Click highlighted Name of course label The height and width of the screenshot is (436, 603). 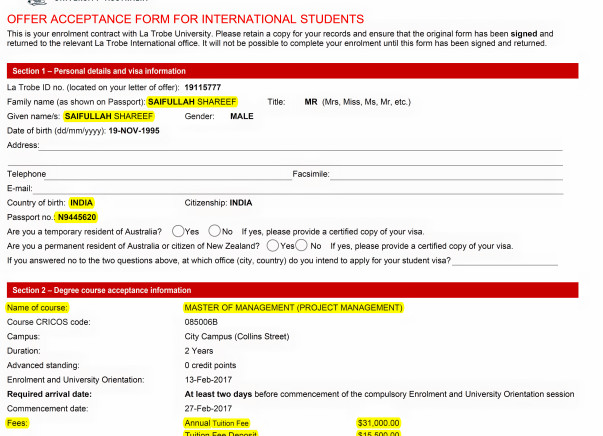[37, 308]
